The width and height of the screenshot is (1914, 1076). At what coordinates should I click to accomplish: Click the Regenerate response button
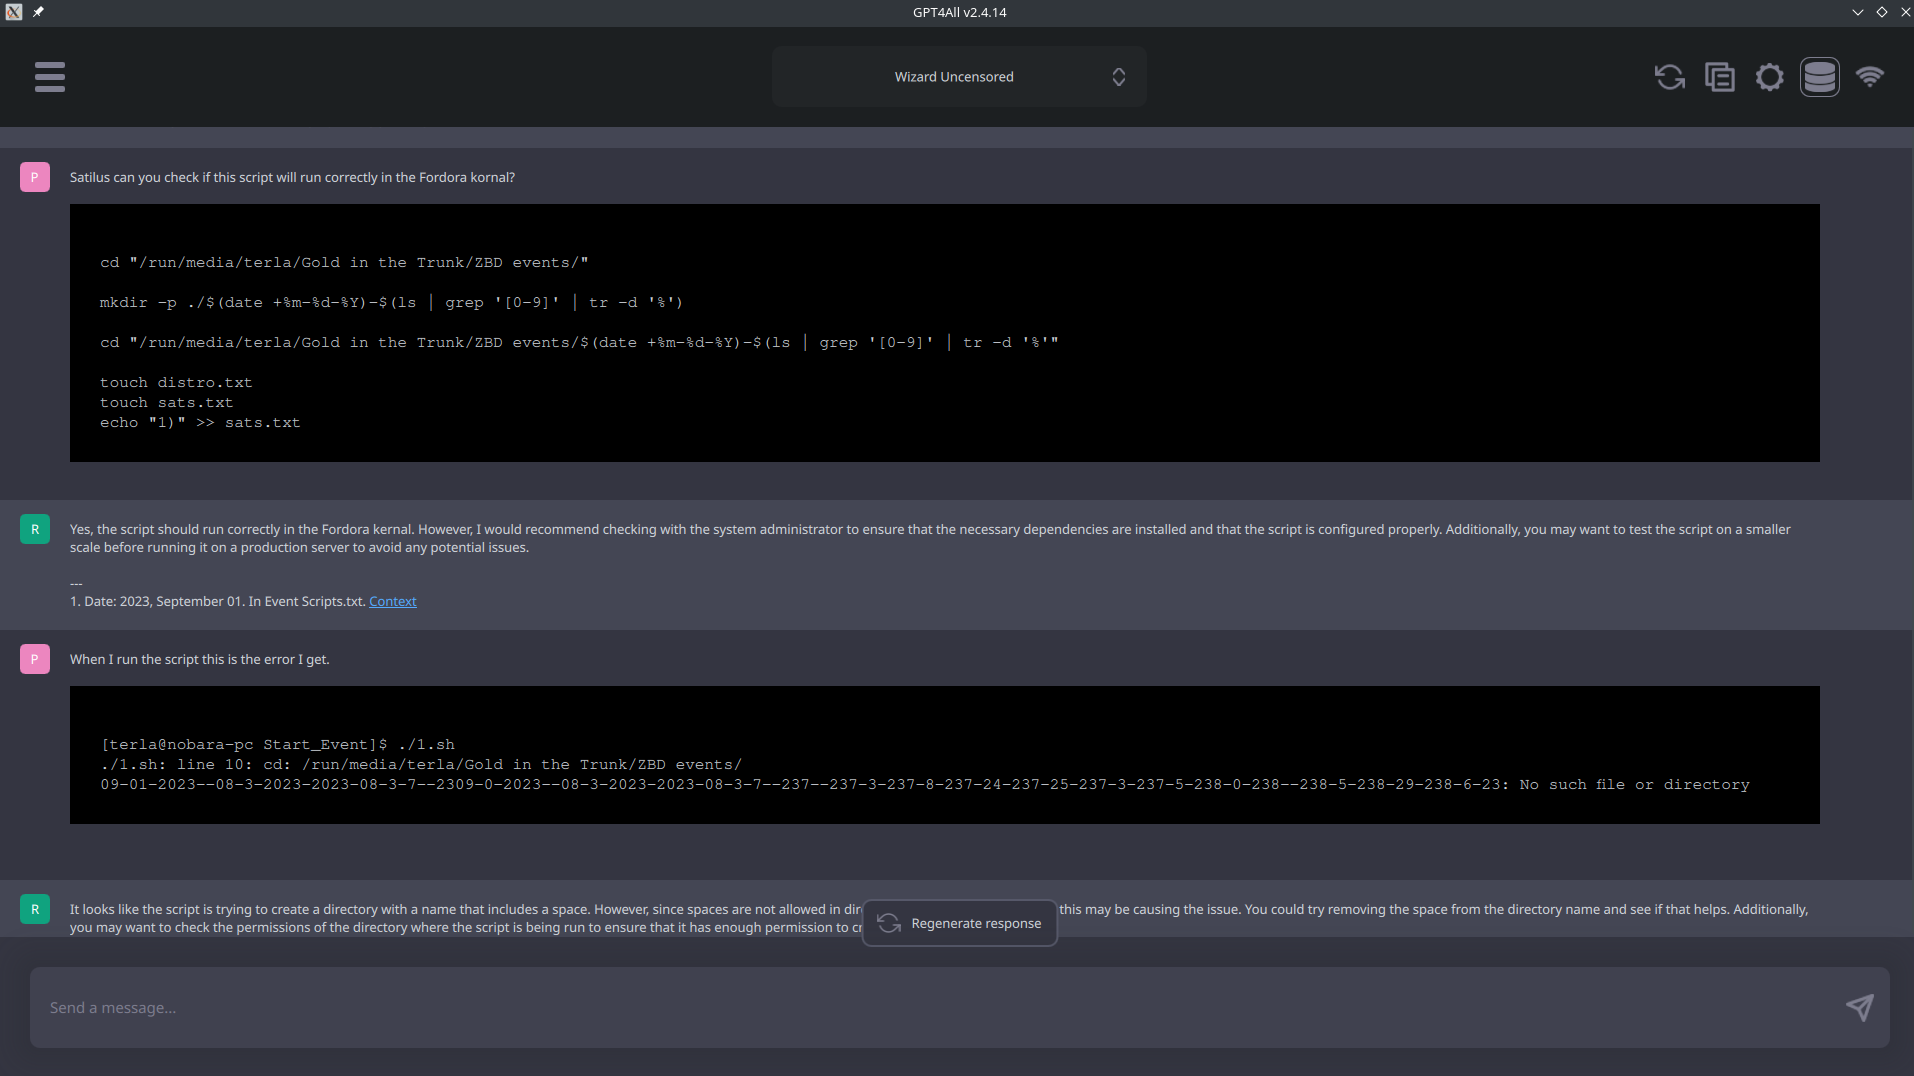coord(960,923)
